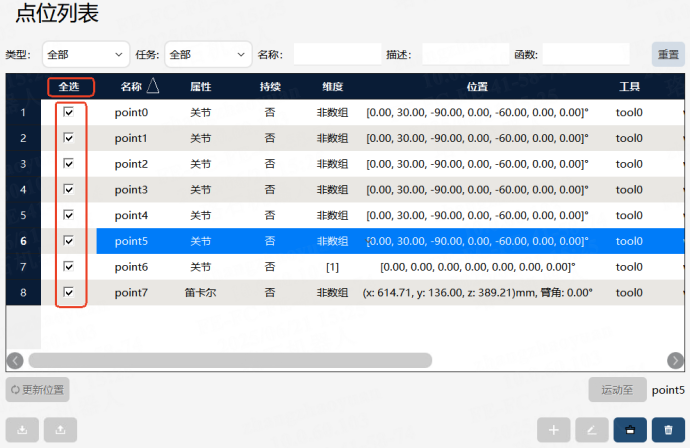
Task: Click the 位置 column header
Action: (477, 87)
